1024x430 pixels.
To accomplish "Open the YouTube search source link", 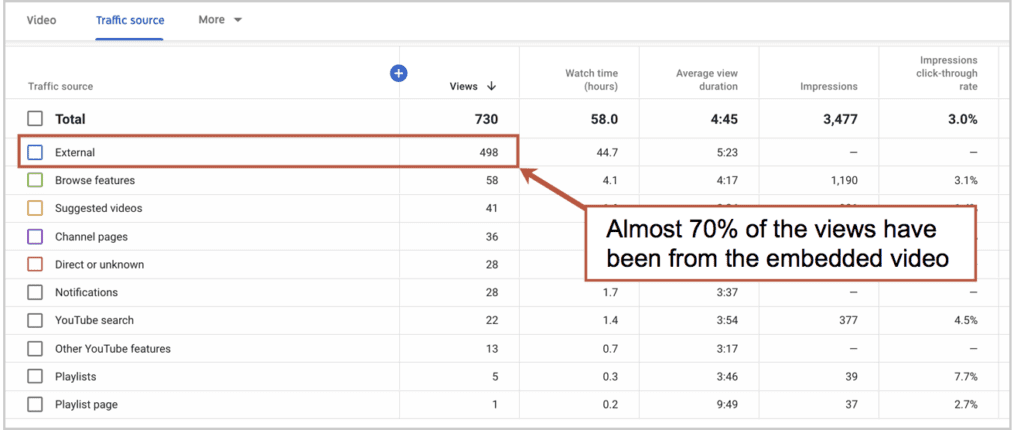I will tap(94, 320).
